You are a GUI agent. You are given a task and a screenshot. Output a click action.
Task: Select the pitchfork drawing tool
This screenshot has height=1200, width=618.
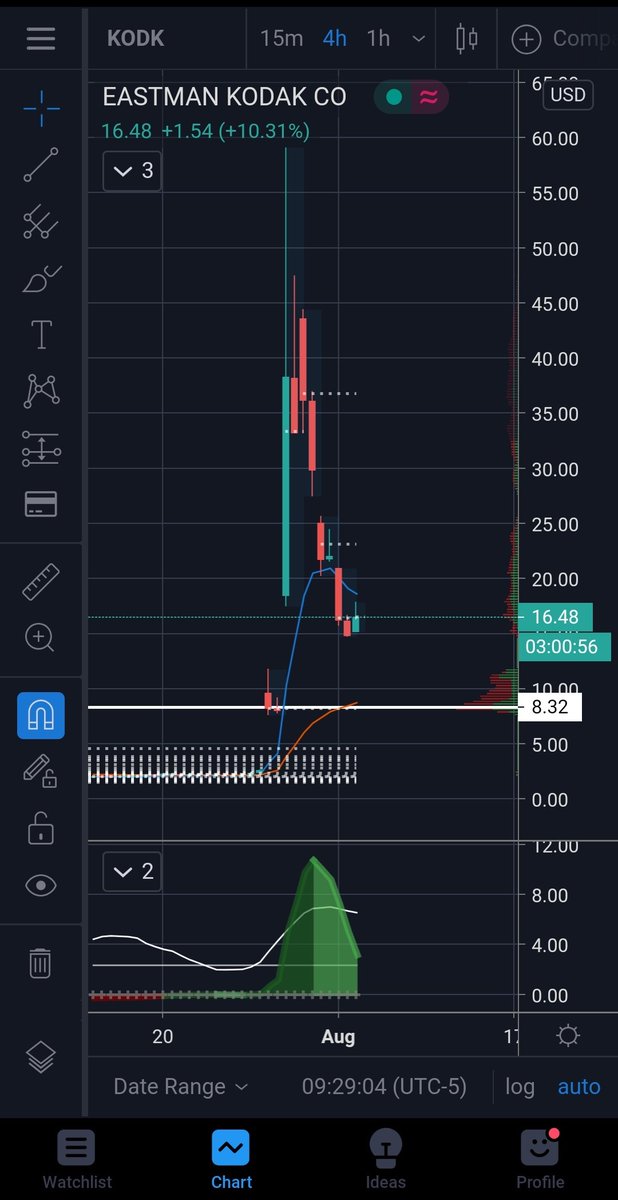pos(41,222)
